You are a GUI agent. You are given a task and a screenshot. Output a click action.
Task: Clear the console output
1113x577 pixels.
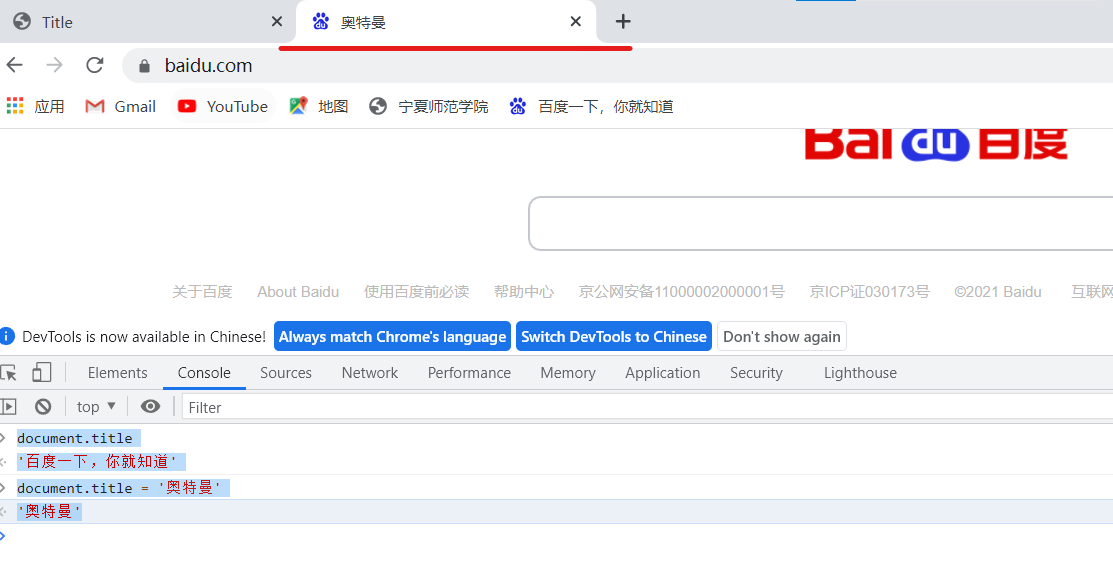coord(43,407)
